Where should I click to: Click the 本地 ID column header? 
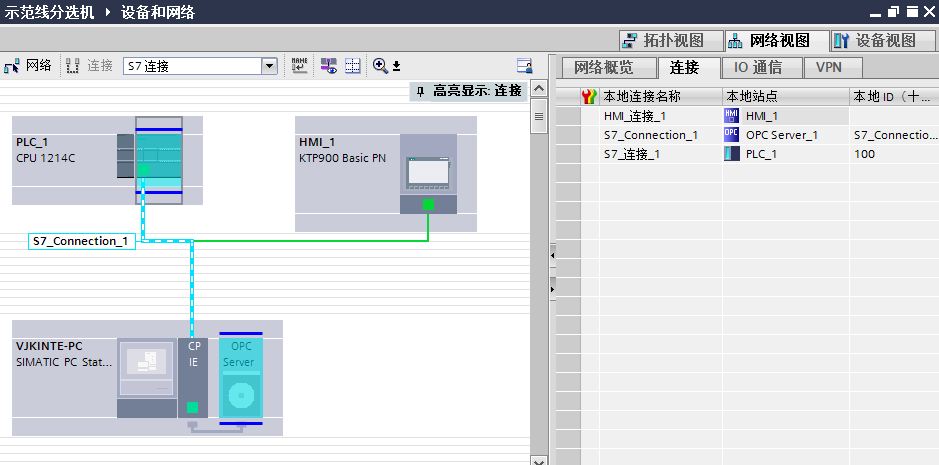pyautogui.click(x=893, y=96)
